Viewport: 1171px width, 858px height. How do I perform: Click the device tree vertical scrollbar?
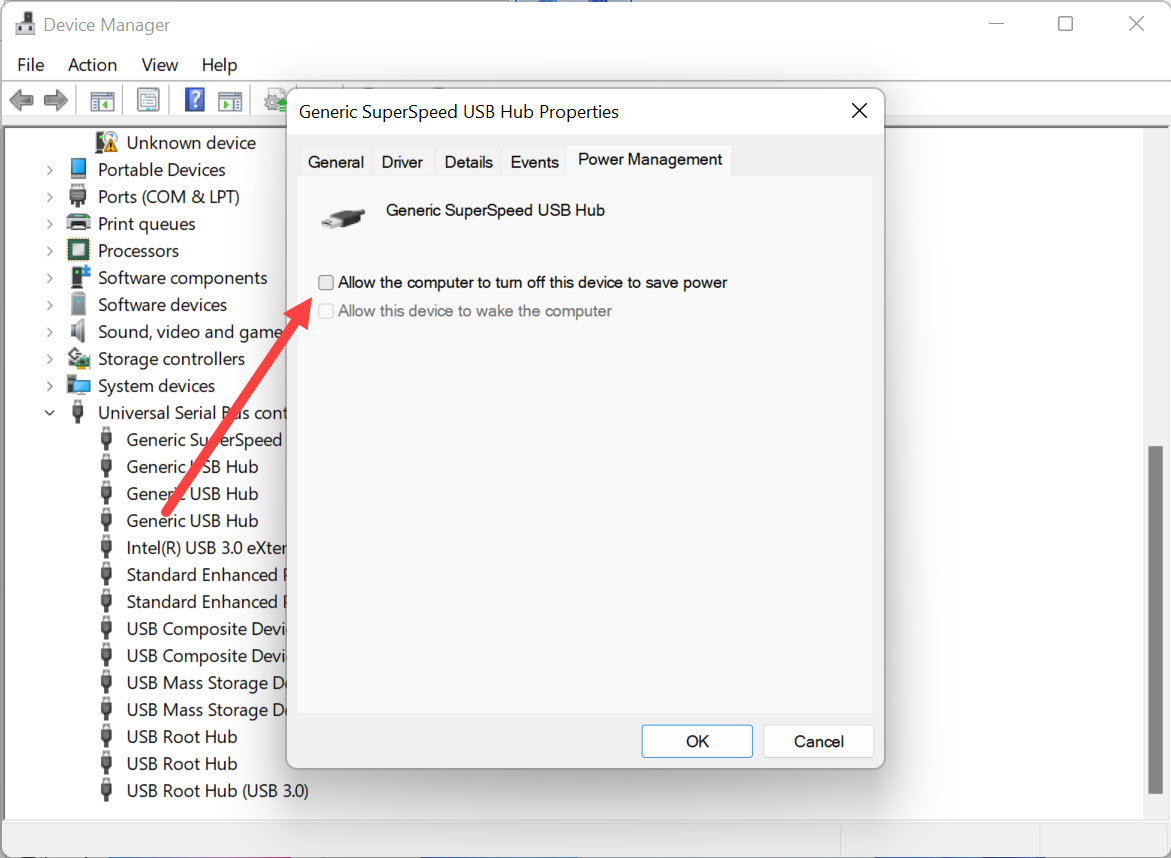1156,620
